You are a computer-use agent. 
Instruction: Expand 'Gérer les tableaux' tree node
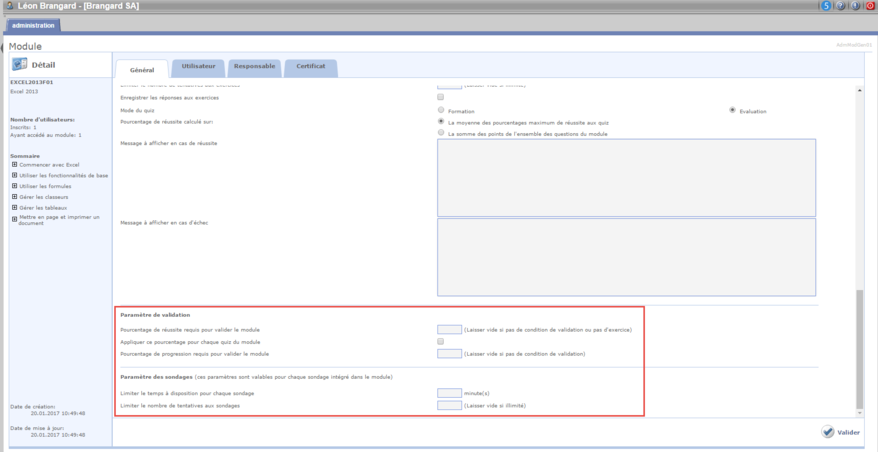pyautogui.click(x=14, y=208)
